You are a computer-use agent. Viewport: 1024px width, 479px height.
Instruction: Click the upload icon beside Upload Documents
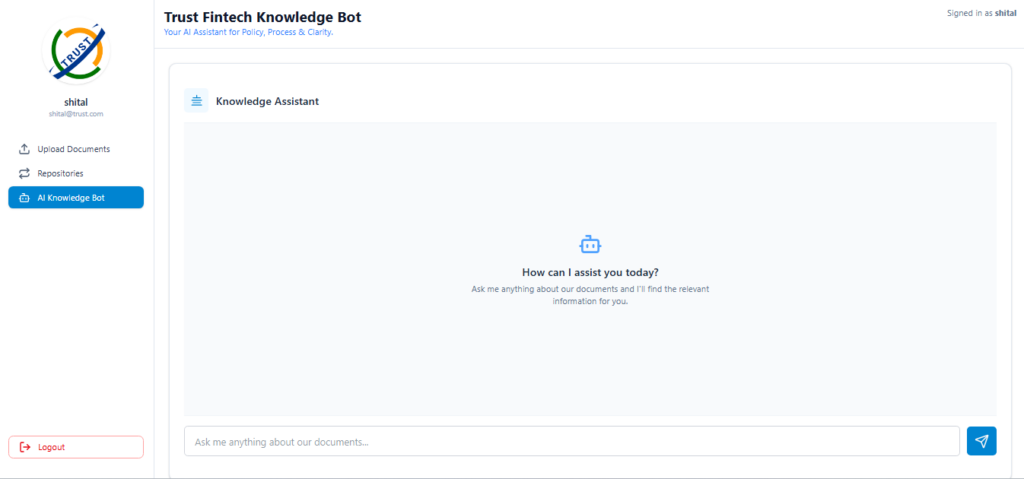[24, 149]
